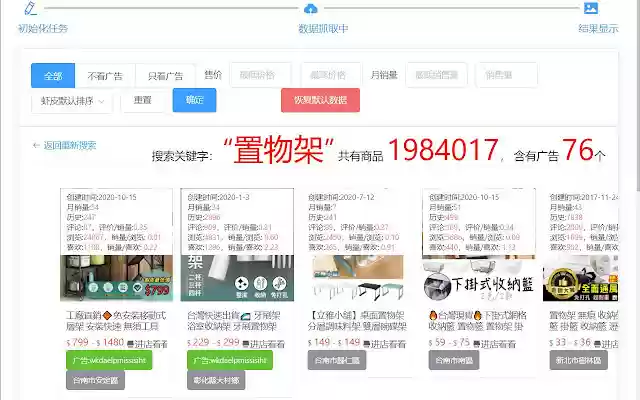Click green 广告 badge under $799 product
The image size is (640, 400).
point(109,360)
